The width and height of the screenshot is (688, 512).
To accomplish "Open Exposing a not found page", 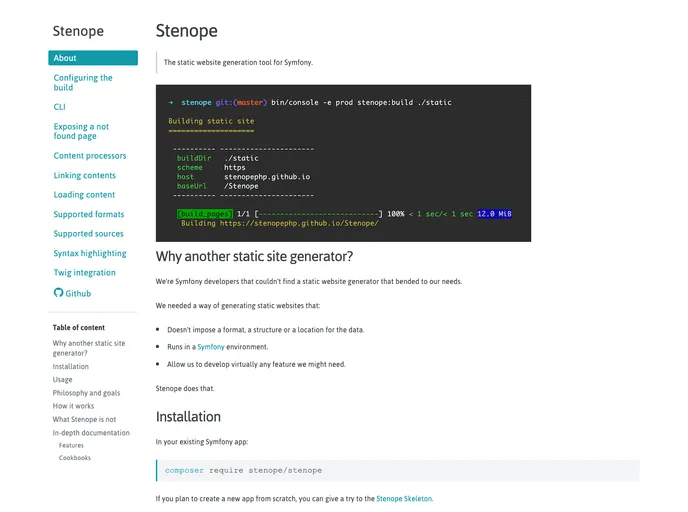I will 81,131.
